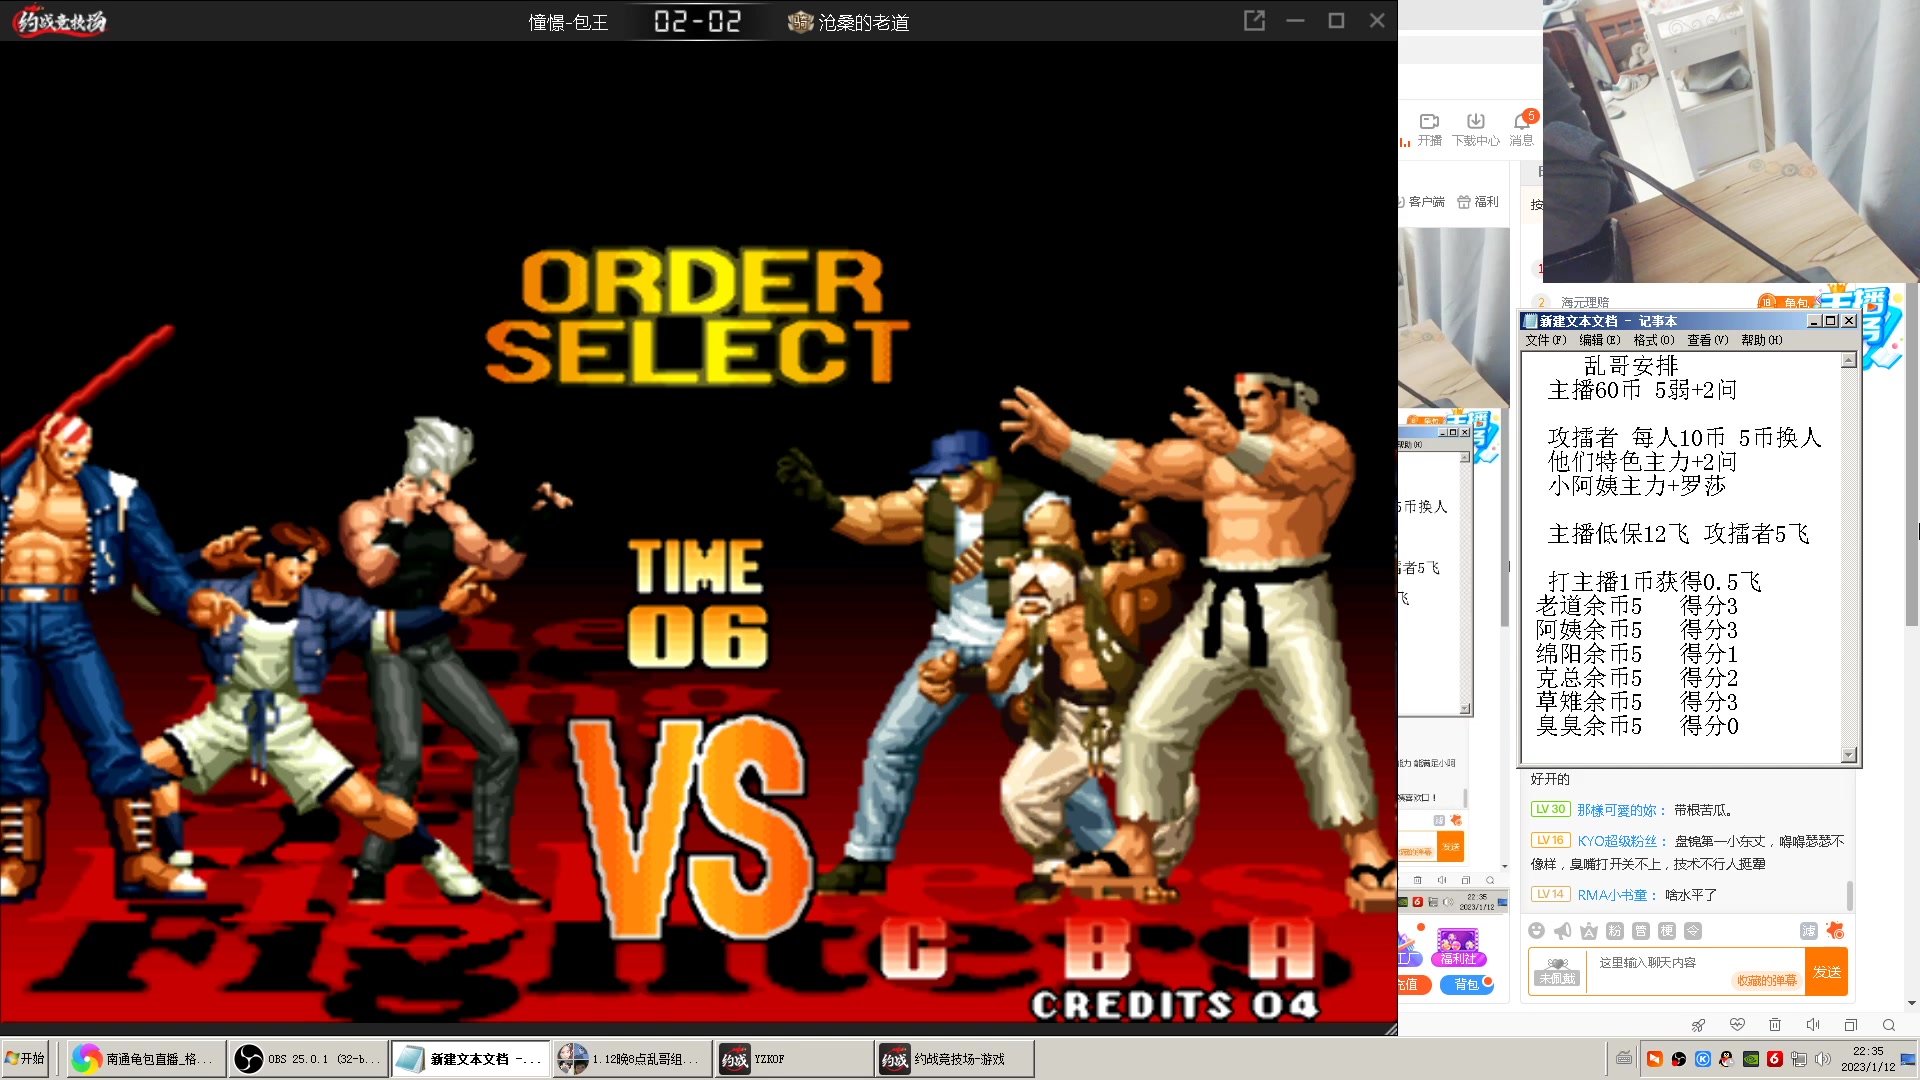Toggle chat sound speaker icon below chat
This screenshot has height=1080, width=1920.
coord(1813,1025)
